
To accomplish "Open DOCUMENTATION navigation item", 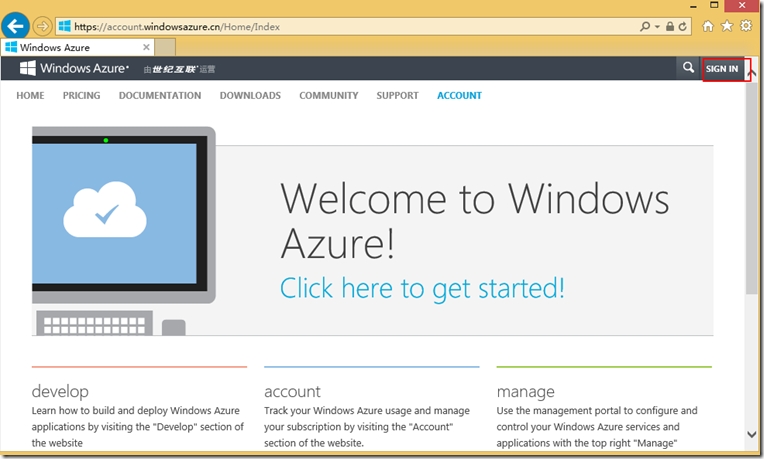I will 160,96.
